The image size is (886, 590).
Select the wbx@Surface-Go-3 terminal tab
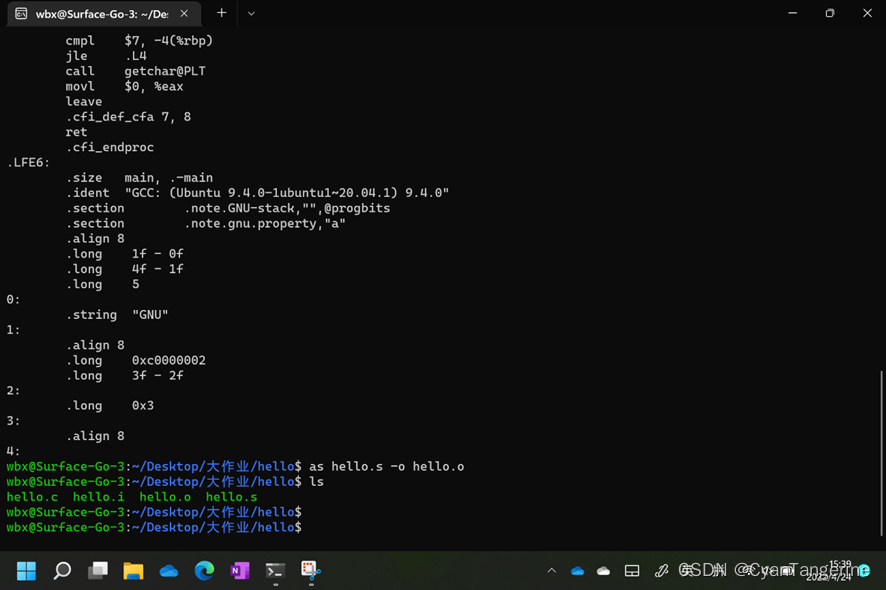(x=102, y=14)
